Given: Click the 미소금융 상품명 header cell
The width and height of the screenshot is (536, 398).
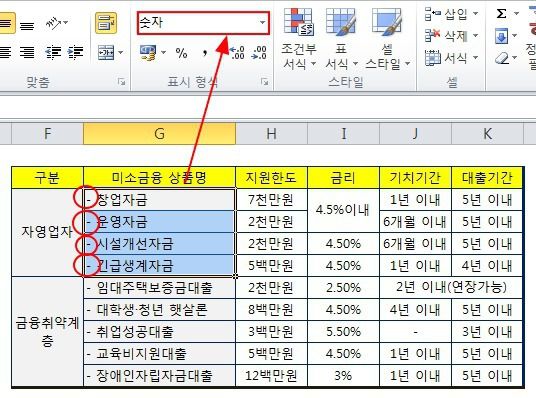Looking at the screenshot, I should 159,178.
